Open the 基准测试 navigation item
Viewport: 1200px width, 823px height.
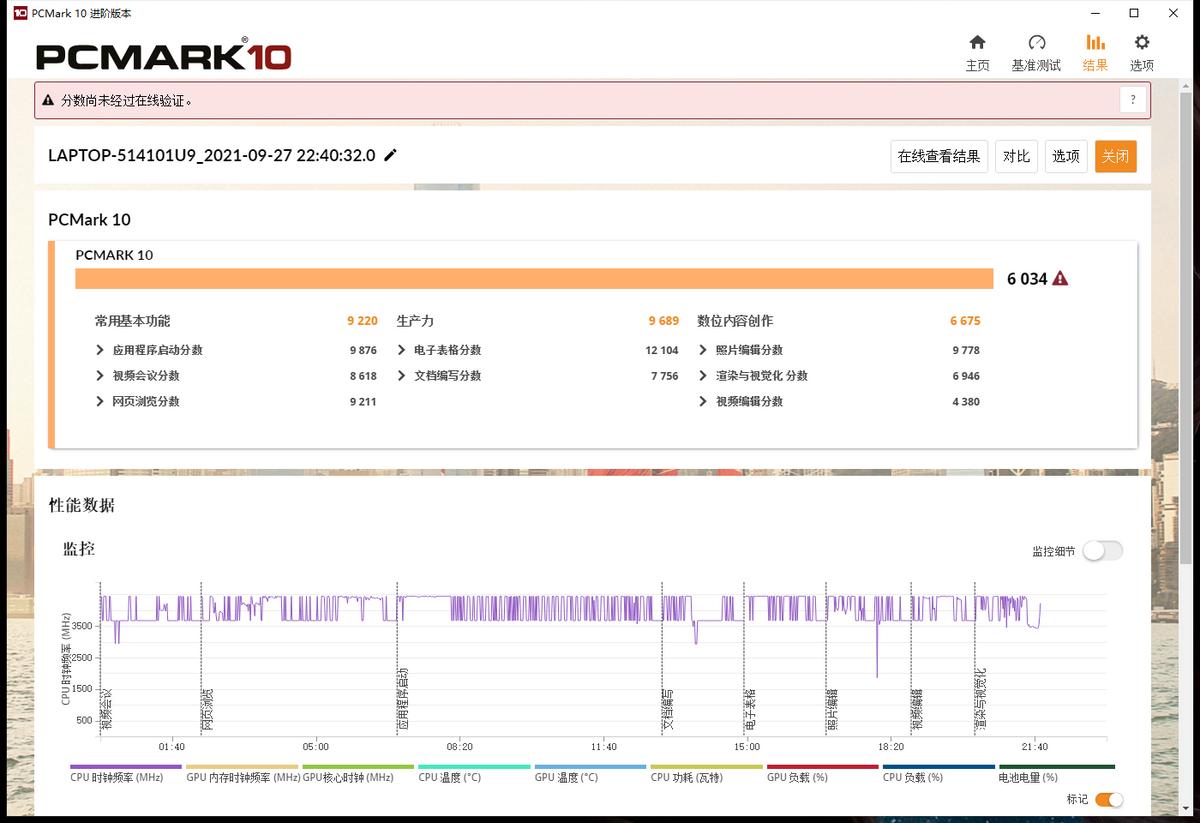1037,43
